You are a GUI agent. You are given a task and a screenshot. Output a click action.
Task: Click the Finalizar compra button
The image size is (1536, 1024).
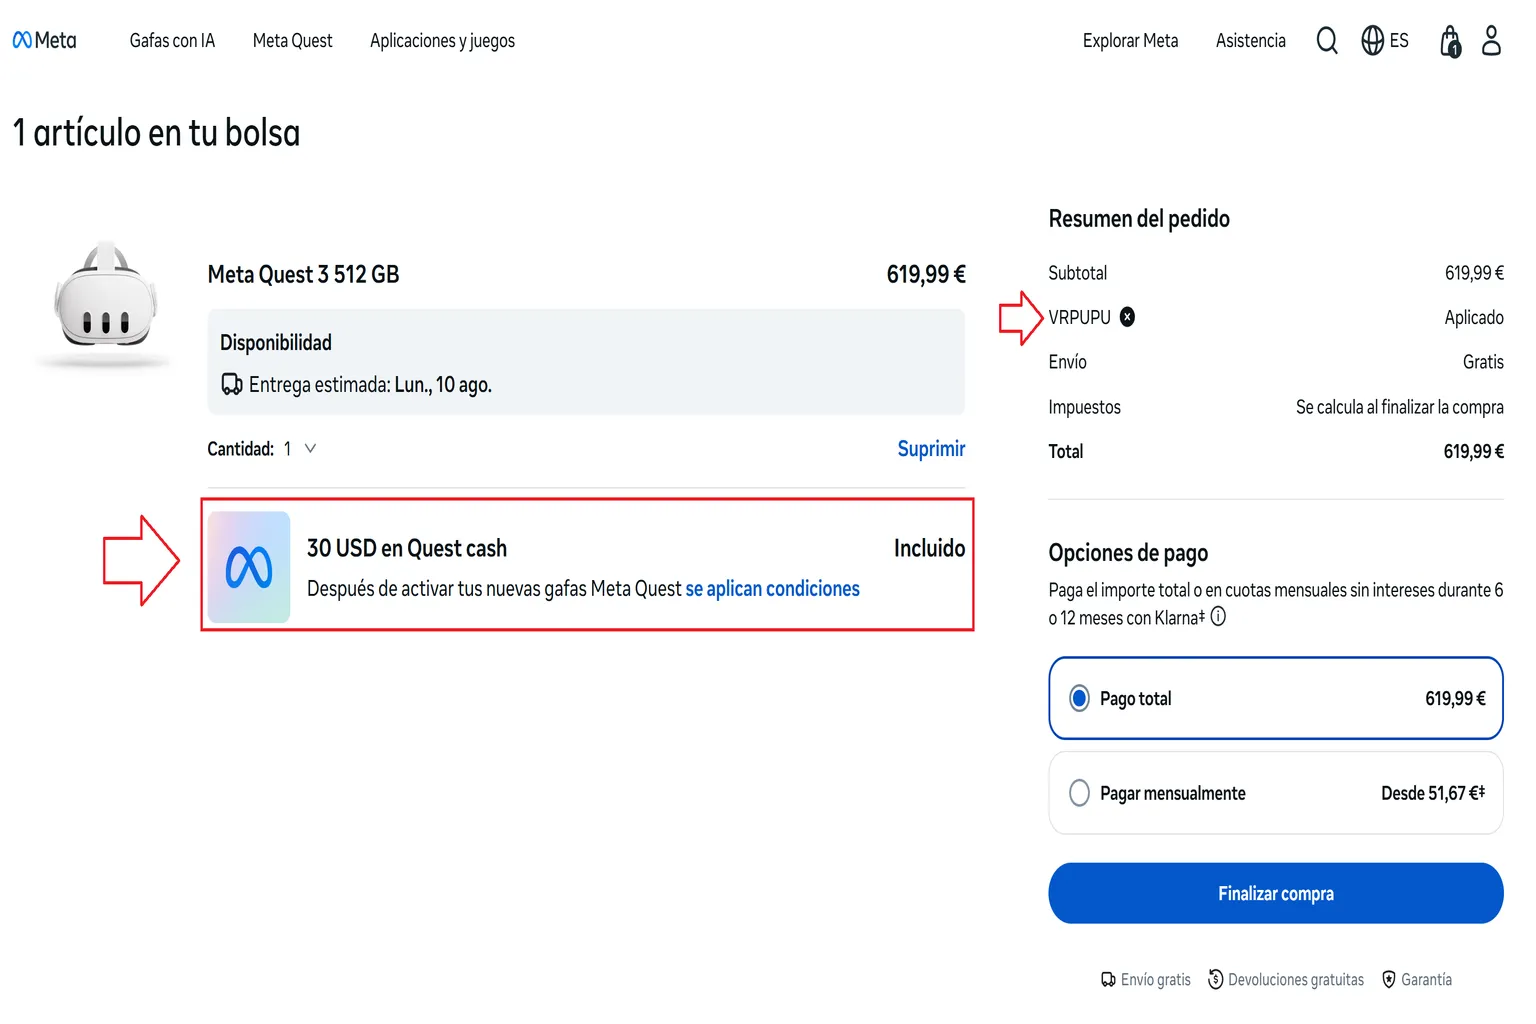[1276, 893]
